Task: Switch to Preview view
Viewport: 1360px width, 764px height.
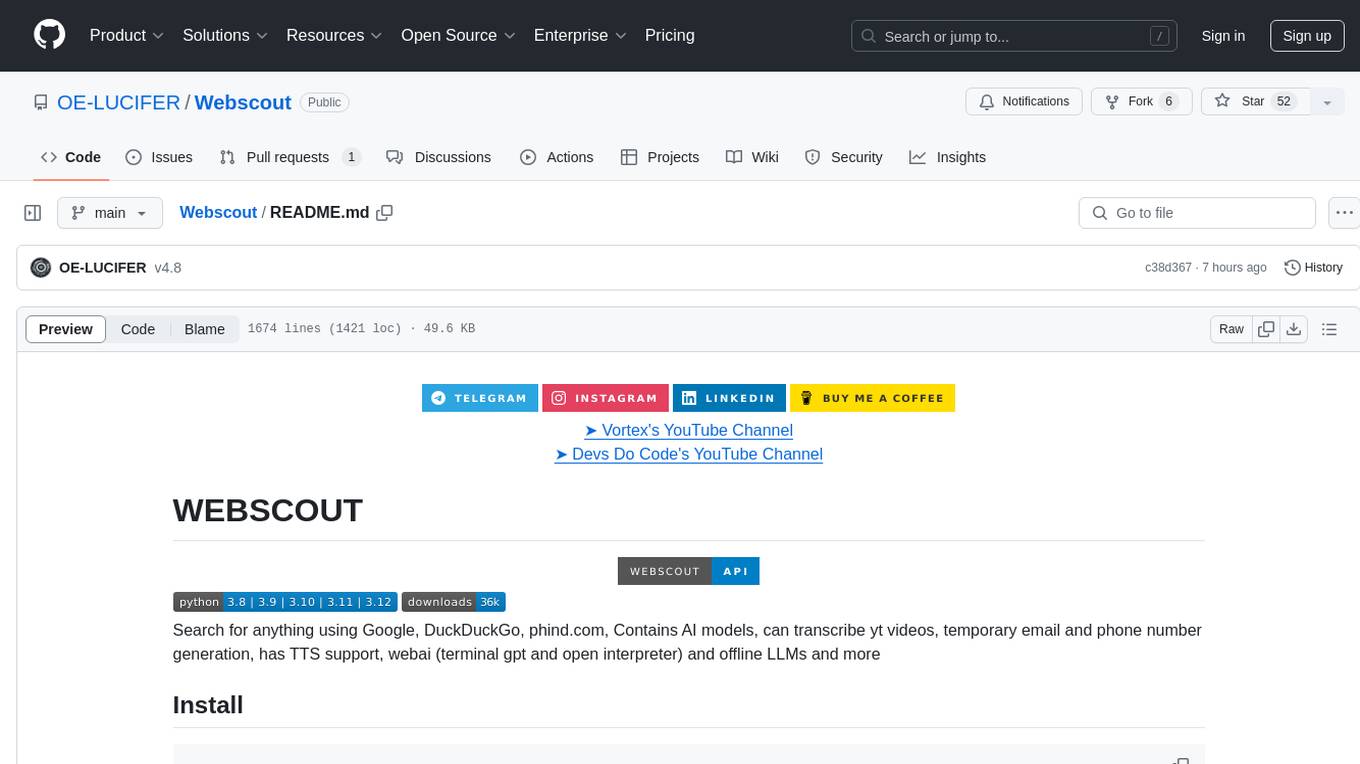Action: tap(66, 329)
